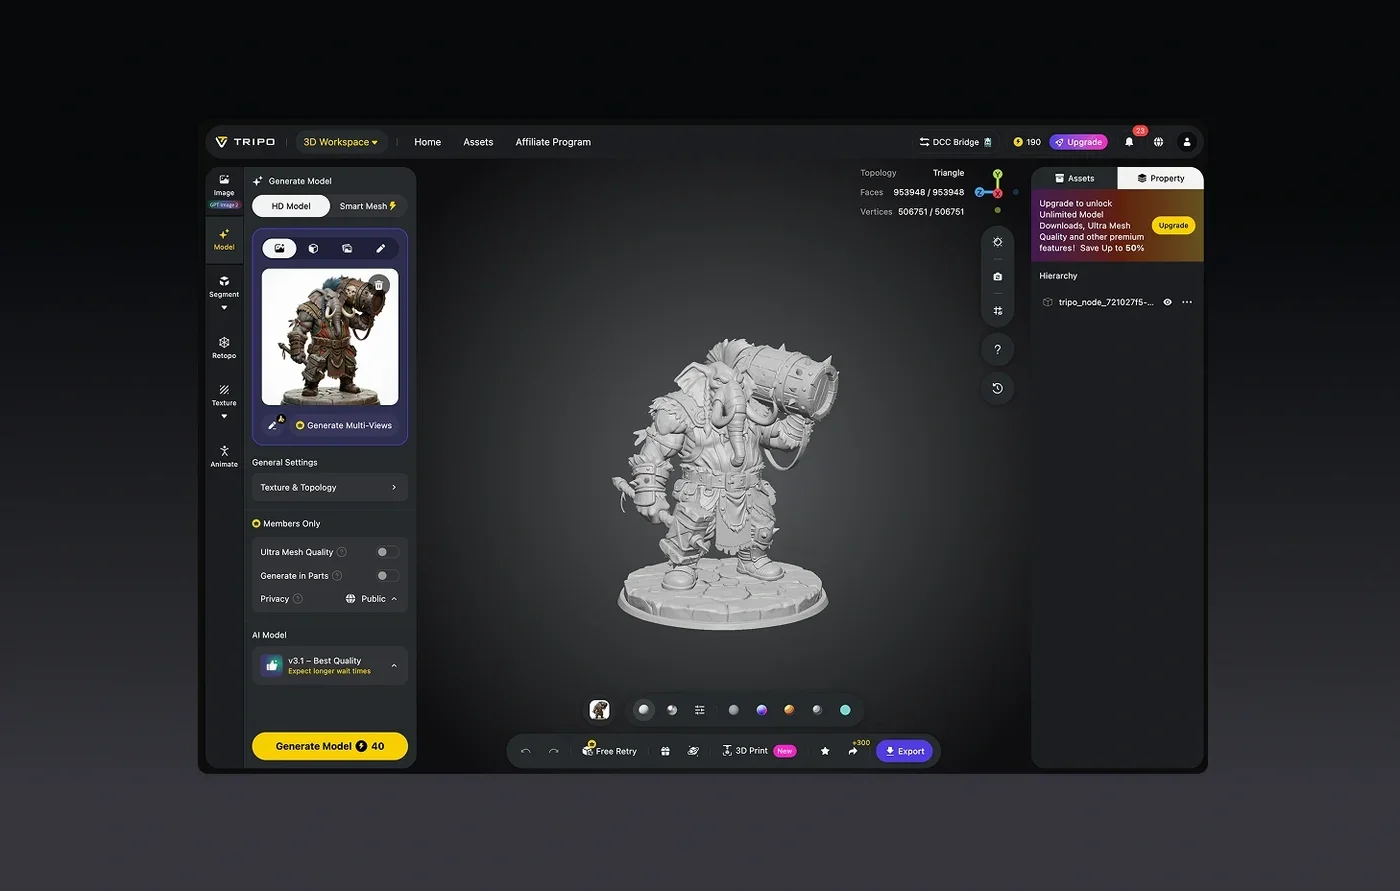This screenshot has width=1400, height=891.
Task: Open the user profile avatar
Action: (1187, 142)
